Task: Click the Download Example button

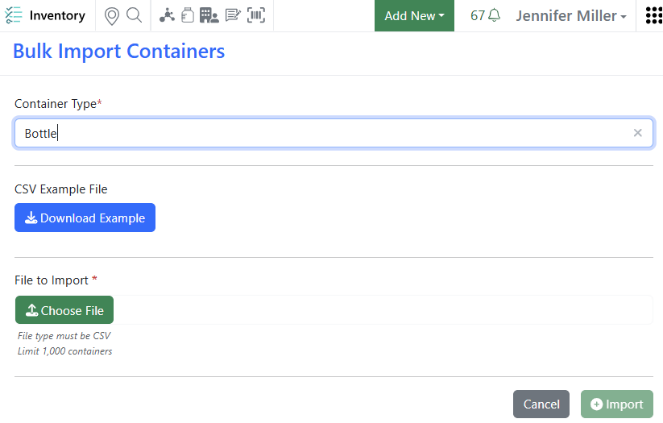Action: (85, 218)
